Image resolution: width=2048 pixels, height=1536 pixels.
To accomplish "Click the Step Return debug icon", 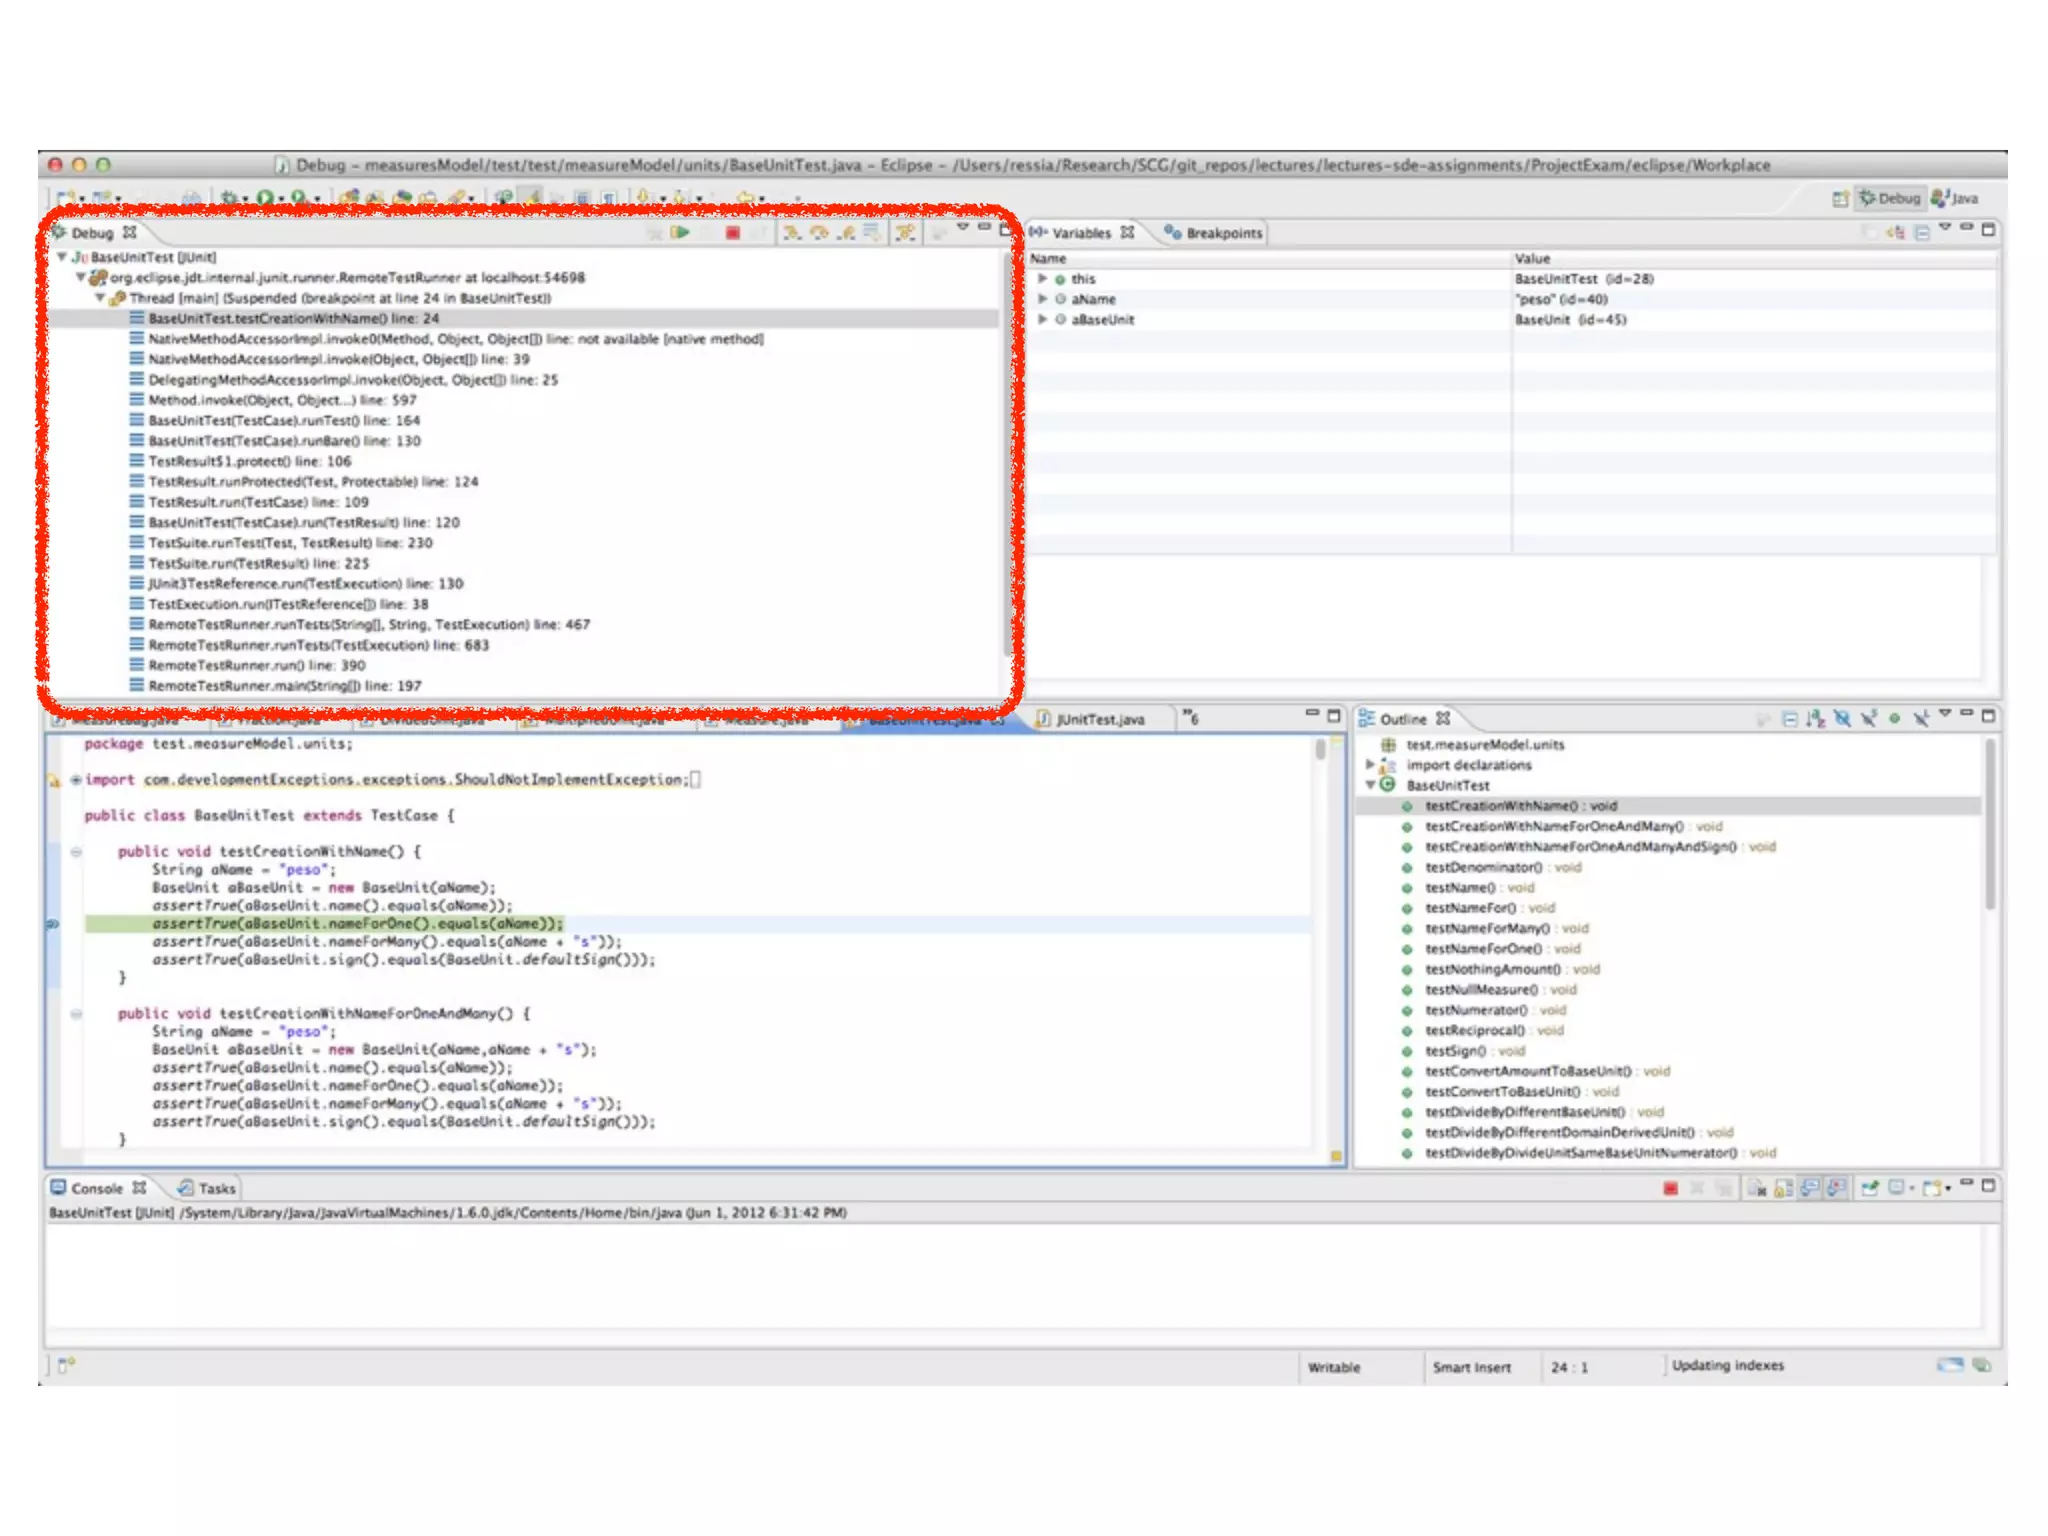I will coord(846,232).
